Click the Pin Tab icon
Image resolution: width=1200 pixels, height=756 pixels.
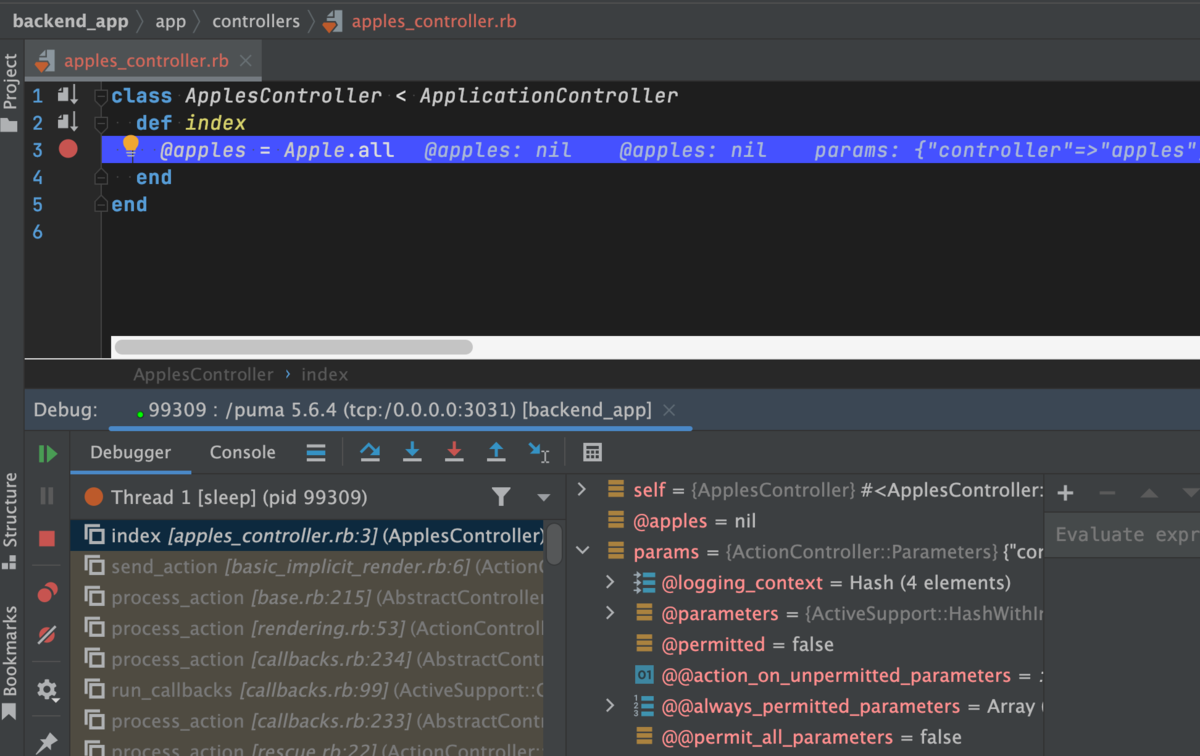47,742
